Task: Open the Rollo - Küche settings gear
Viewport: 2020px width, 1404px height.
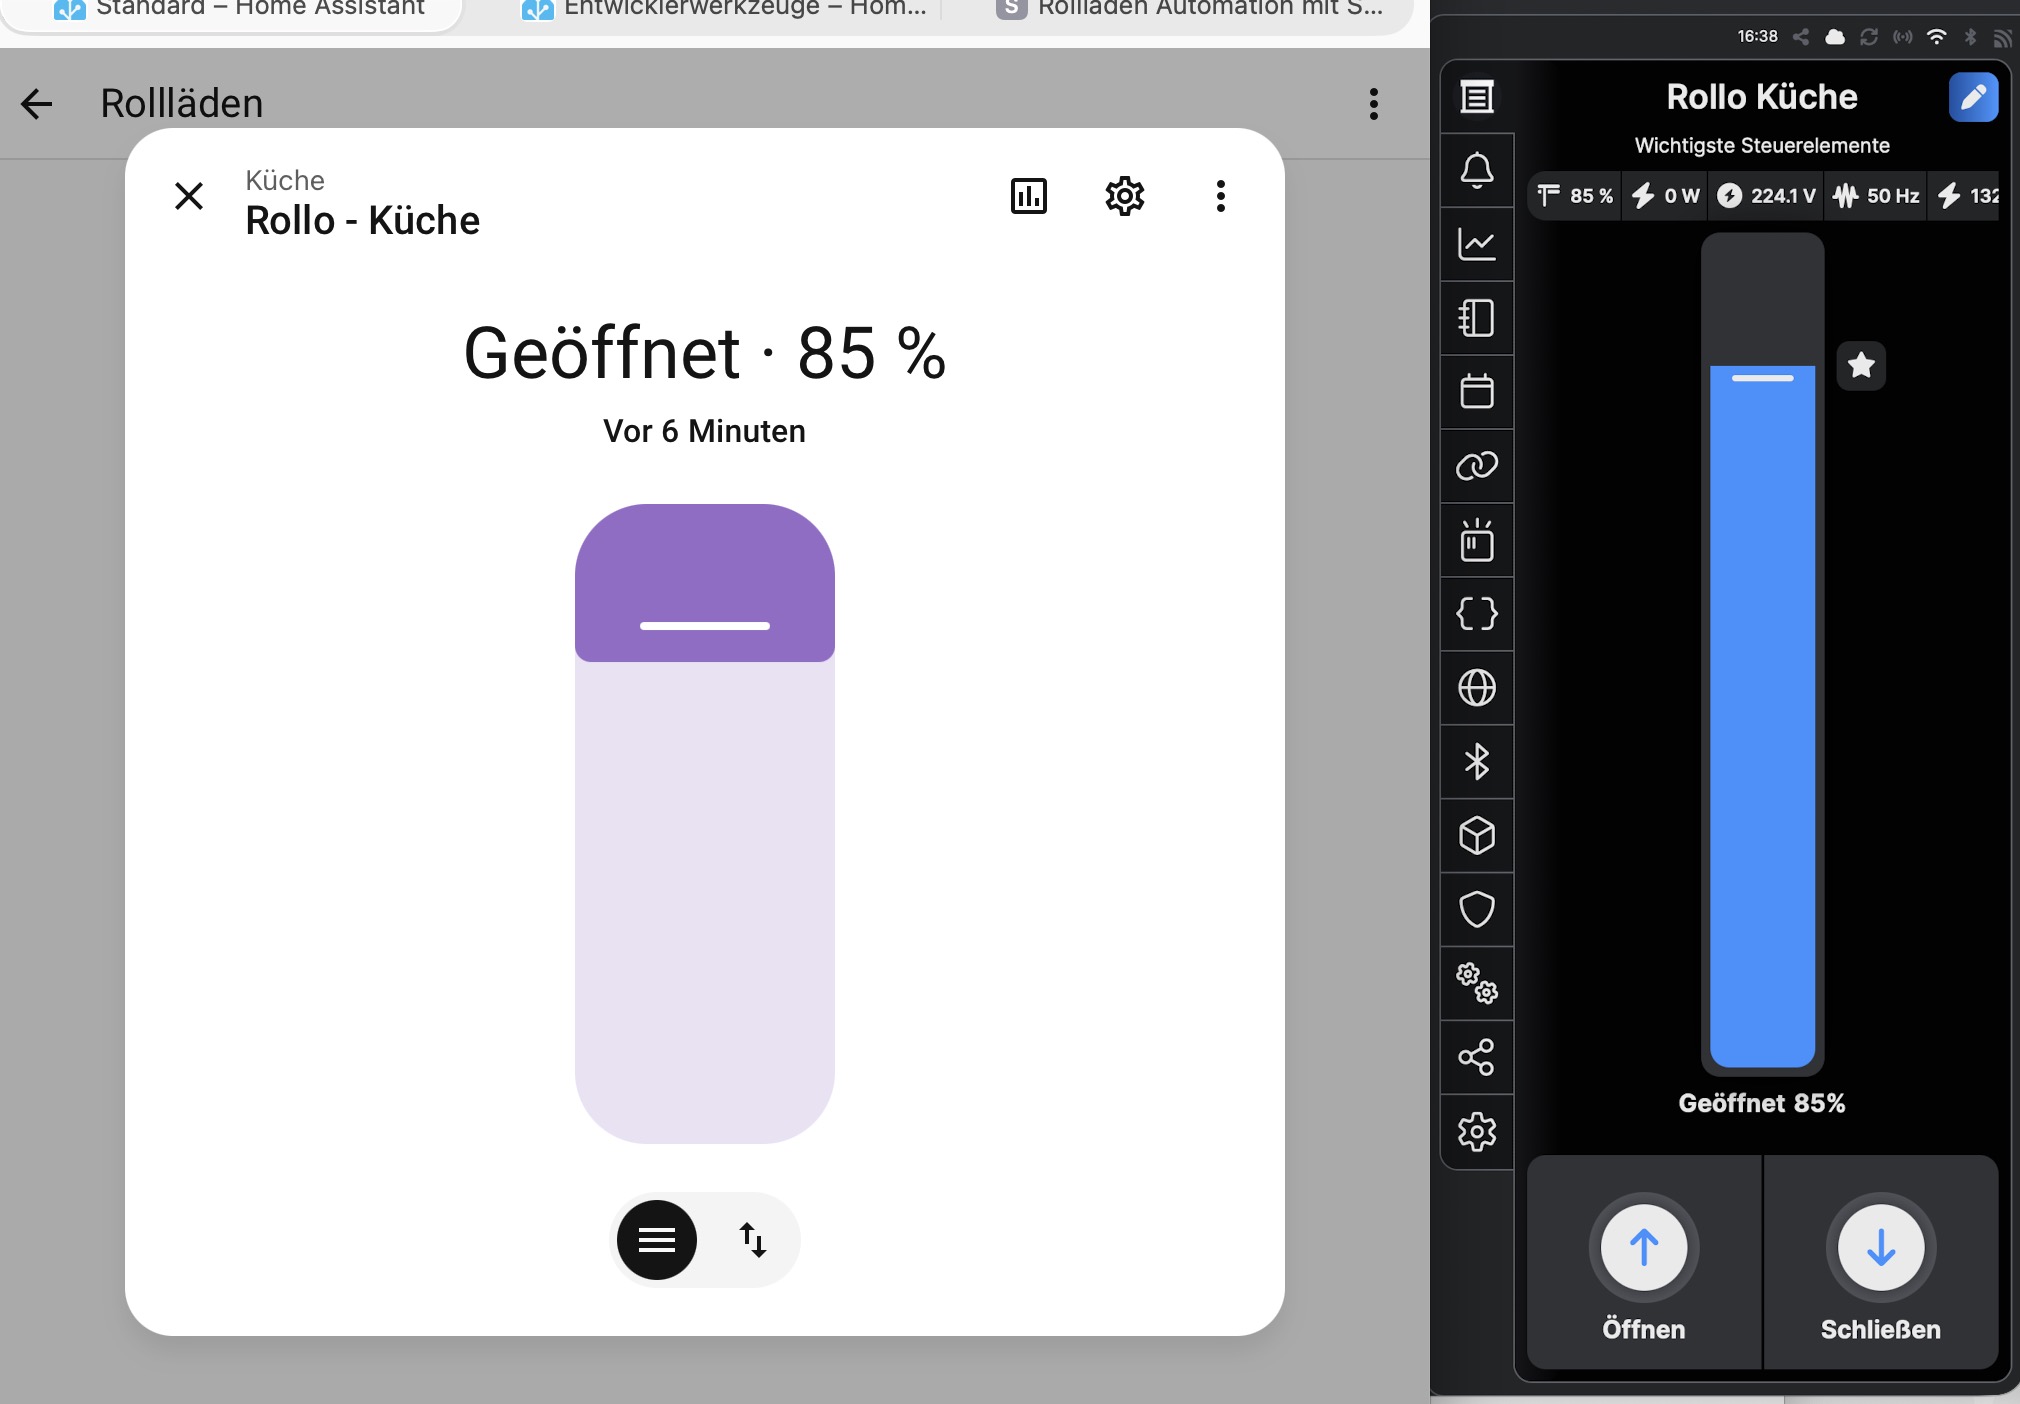Action: [1124, 196]
